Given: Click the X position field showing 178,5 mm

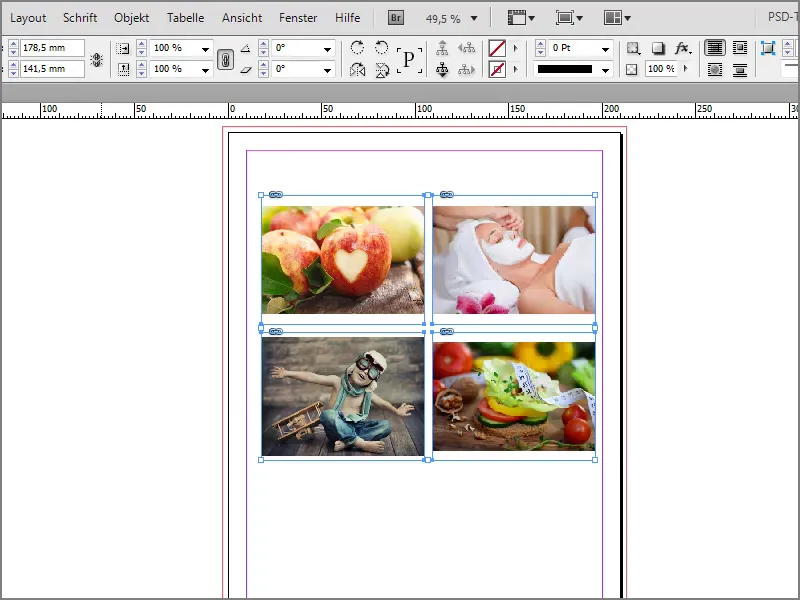Looking at the screenshot, I should pyautogui.click(x=50, y=46).
